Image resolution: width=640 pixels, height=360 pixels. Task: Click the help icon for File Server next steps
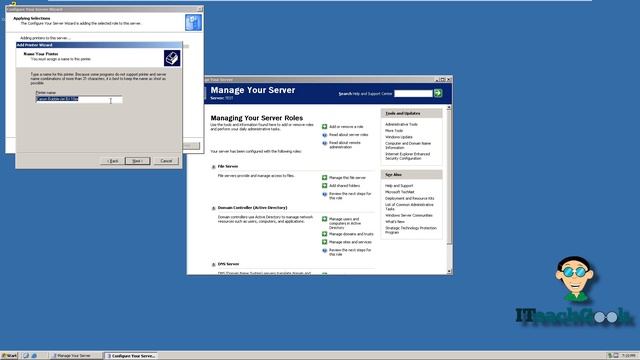coord(324,194)
